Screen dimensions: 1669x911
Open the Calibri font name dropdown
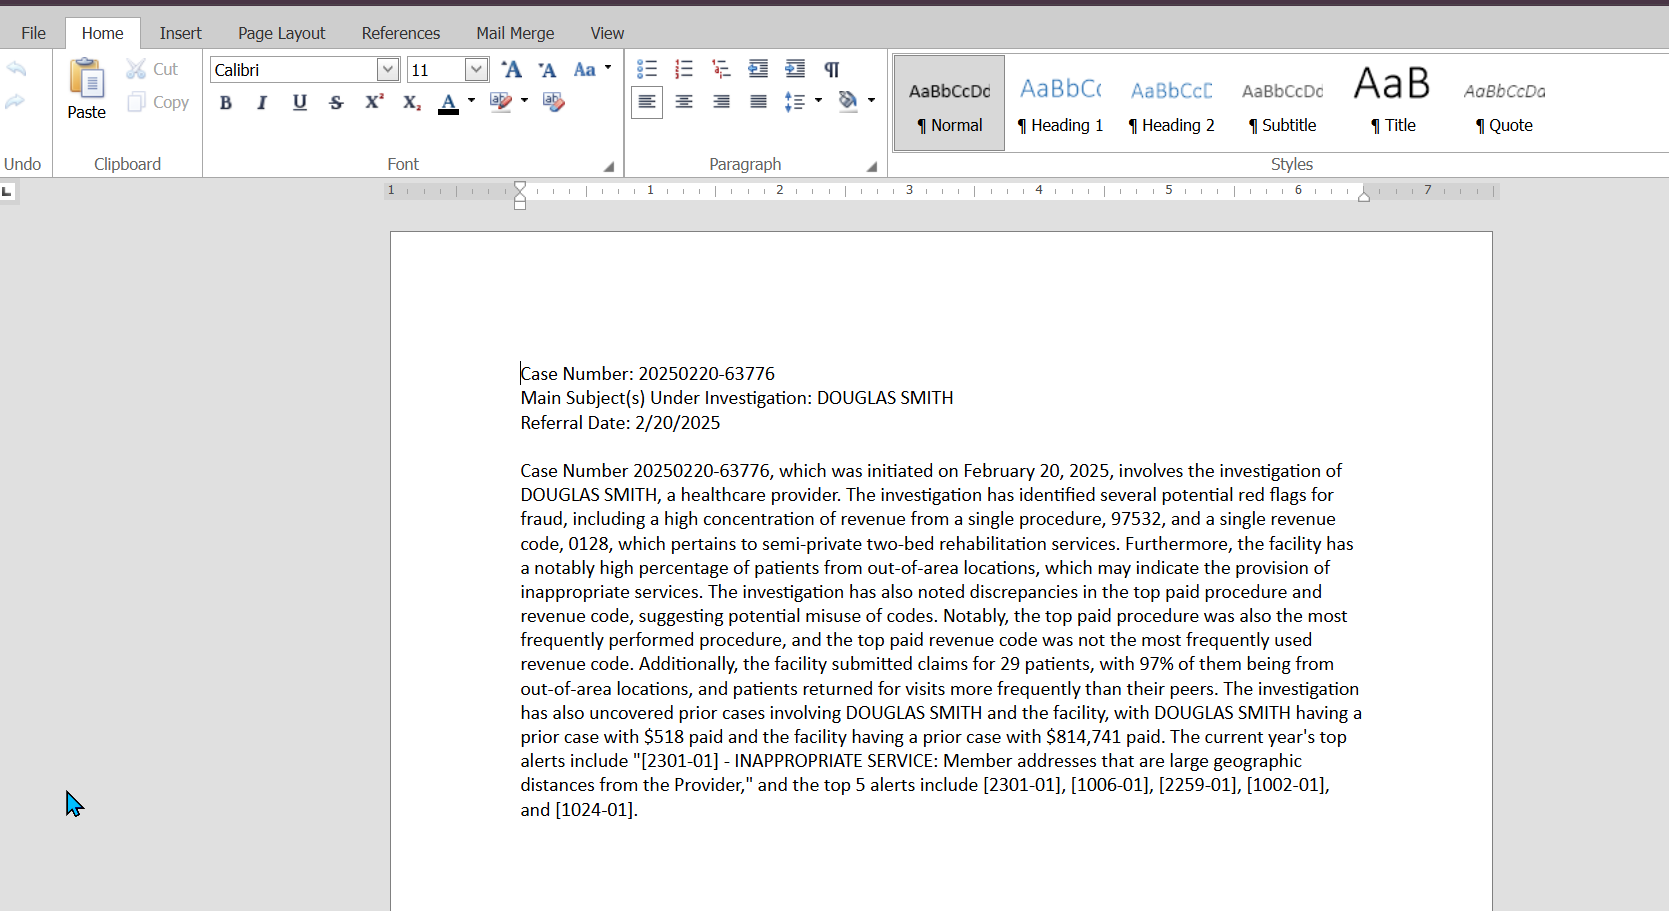tap(388, 69)
